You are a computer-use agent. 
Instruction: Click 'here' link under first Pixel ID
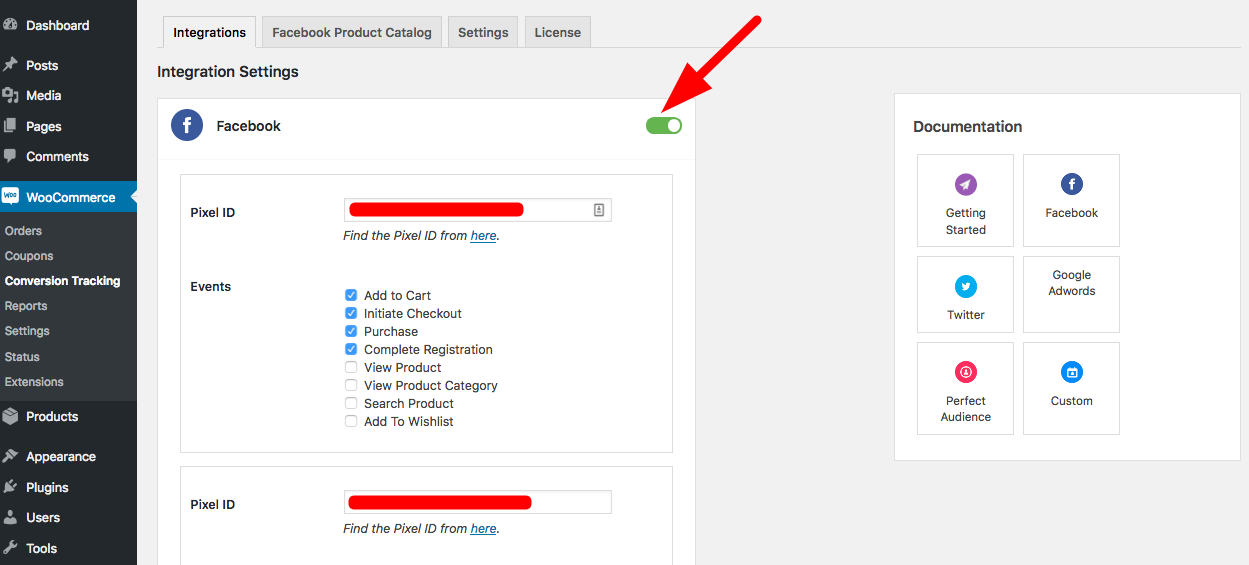pyautogui.click(x=483, y=236)
